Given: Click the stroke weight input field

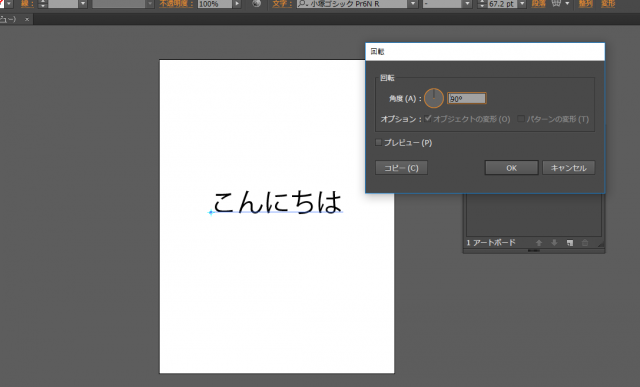Looking at the screenshot, I should point(63,4).
